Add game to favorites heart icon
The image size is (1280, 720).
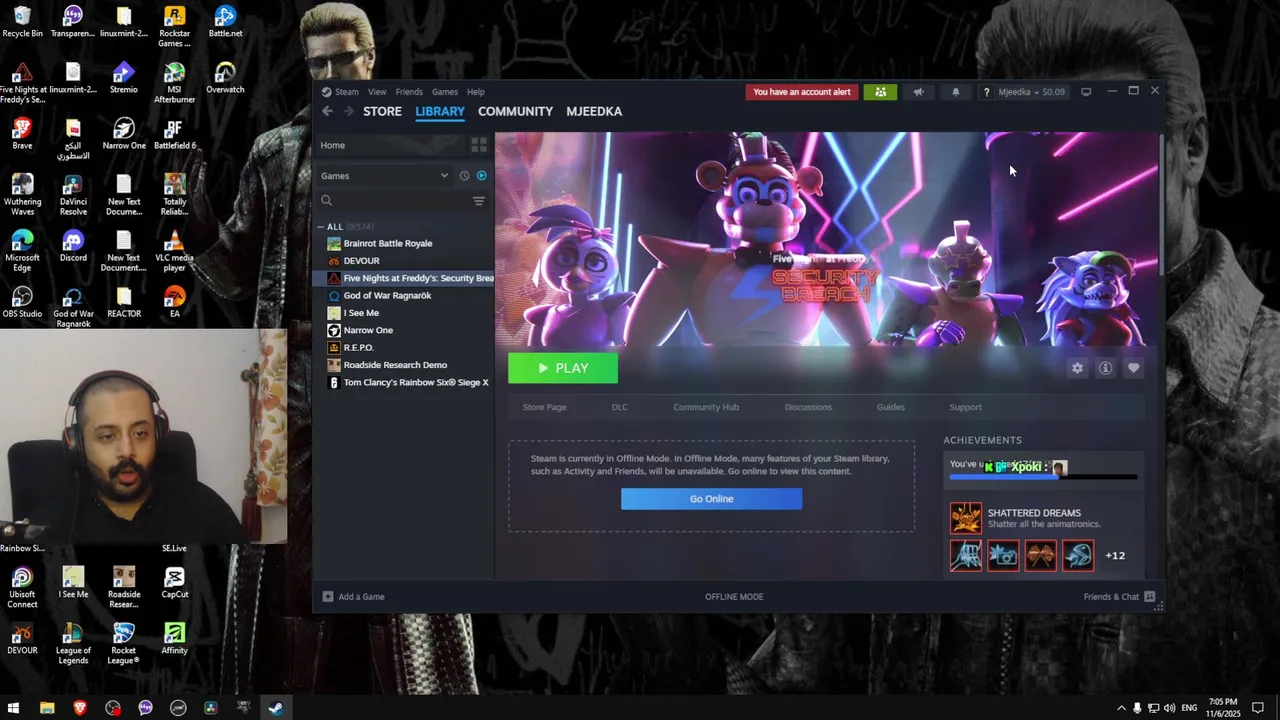1133,368
